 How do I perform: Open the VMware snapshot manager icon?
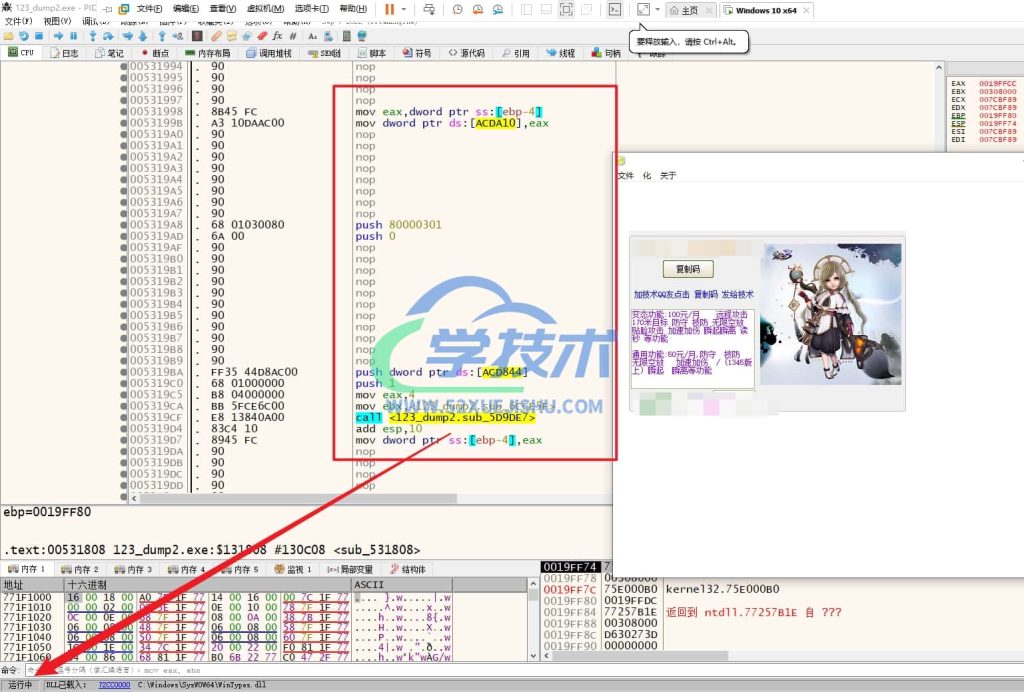click(498, 9)
